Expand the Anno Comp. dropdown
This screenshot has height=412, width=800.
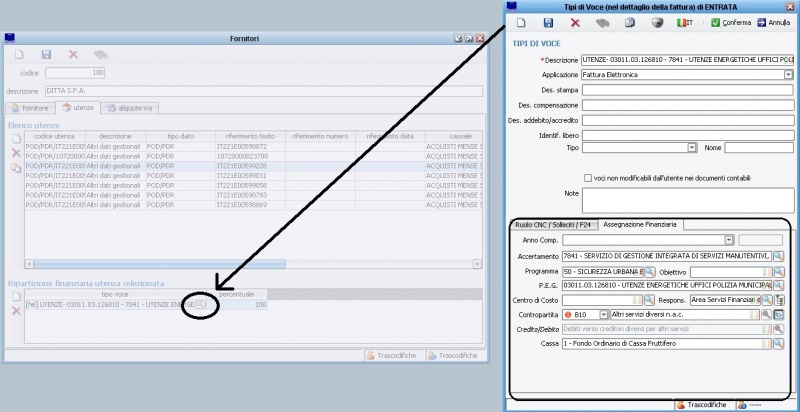[x=729, y=240]
